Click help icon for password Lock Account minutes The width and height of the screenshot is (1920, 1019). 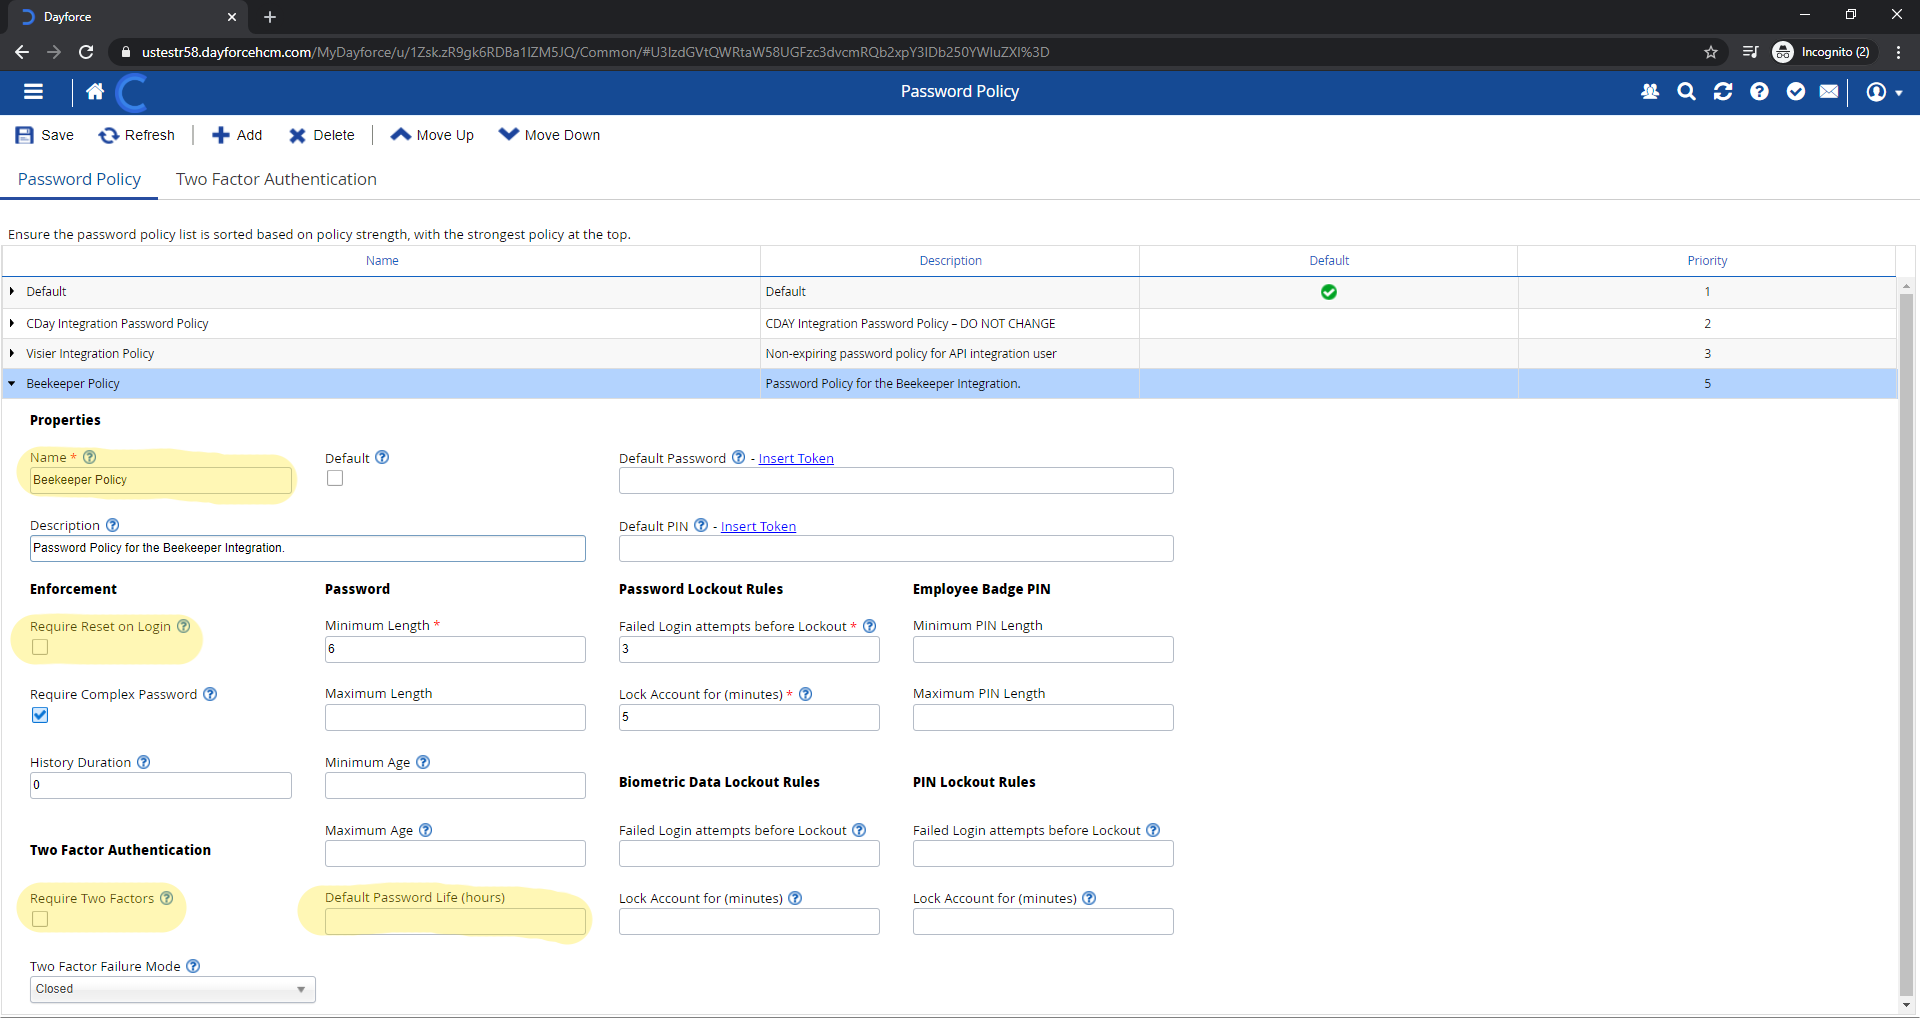pyautogui.click(x=806, y=694)
